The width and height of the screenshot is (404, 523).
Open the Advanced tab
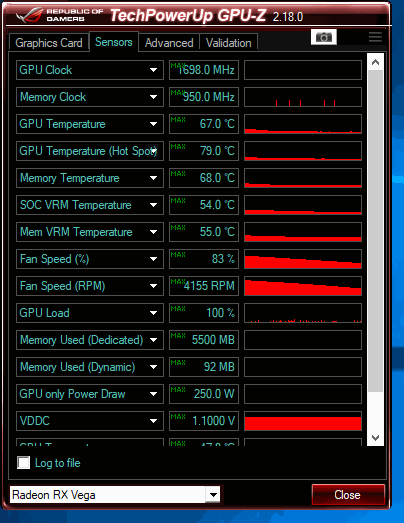[x=169, y=43]
